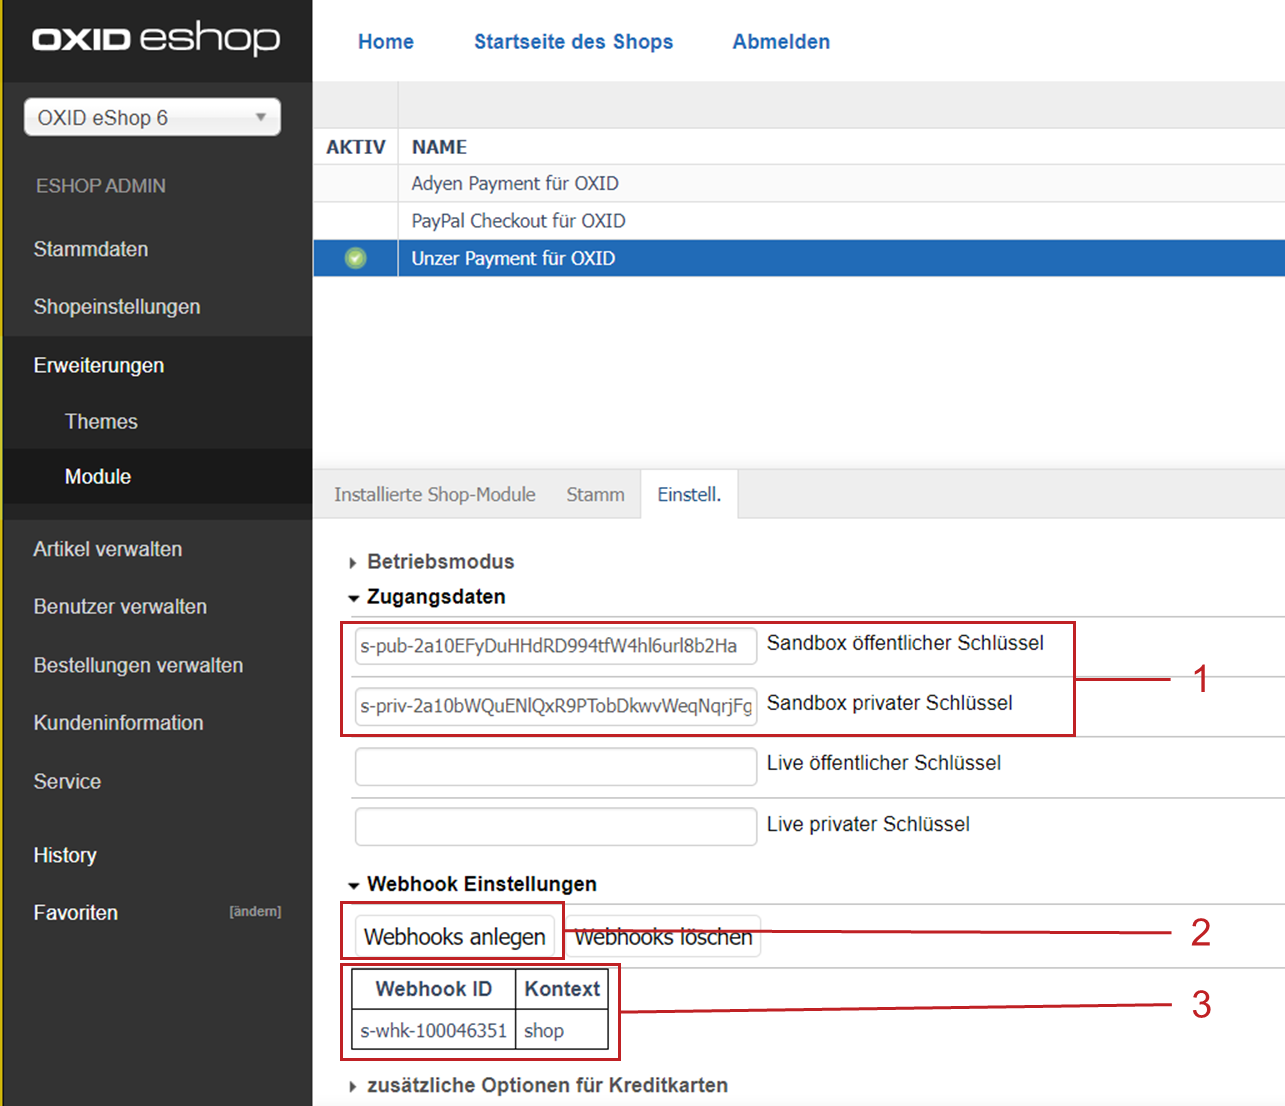The width and height of the screenshot is (1285, 1106).
Task: Click the Webhooks löschen button
Action: click(663, 937)
